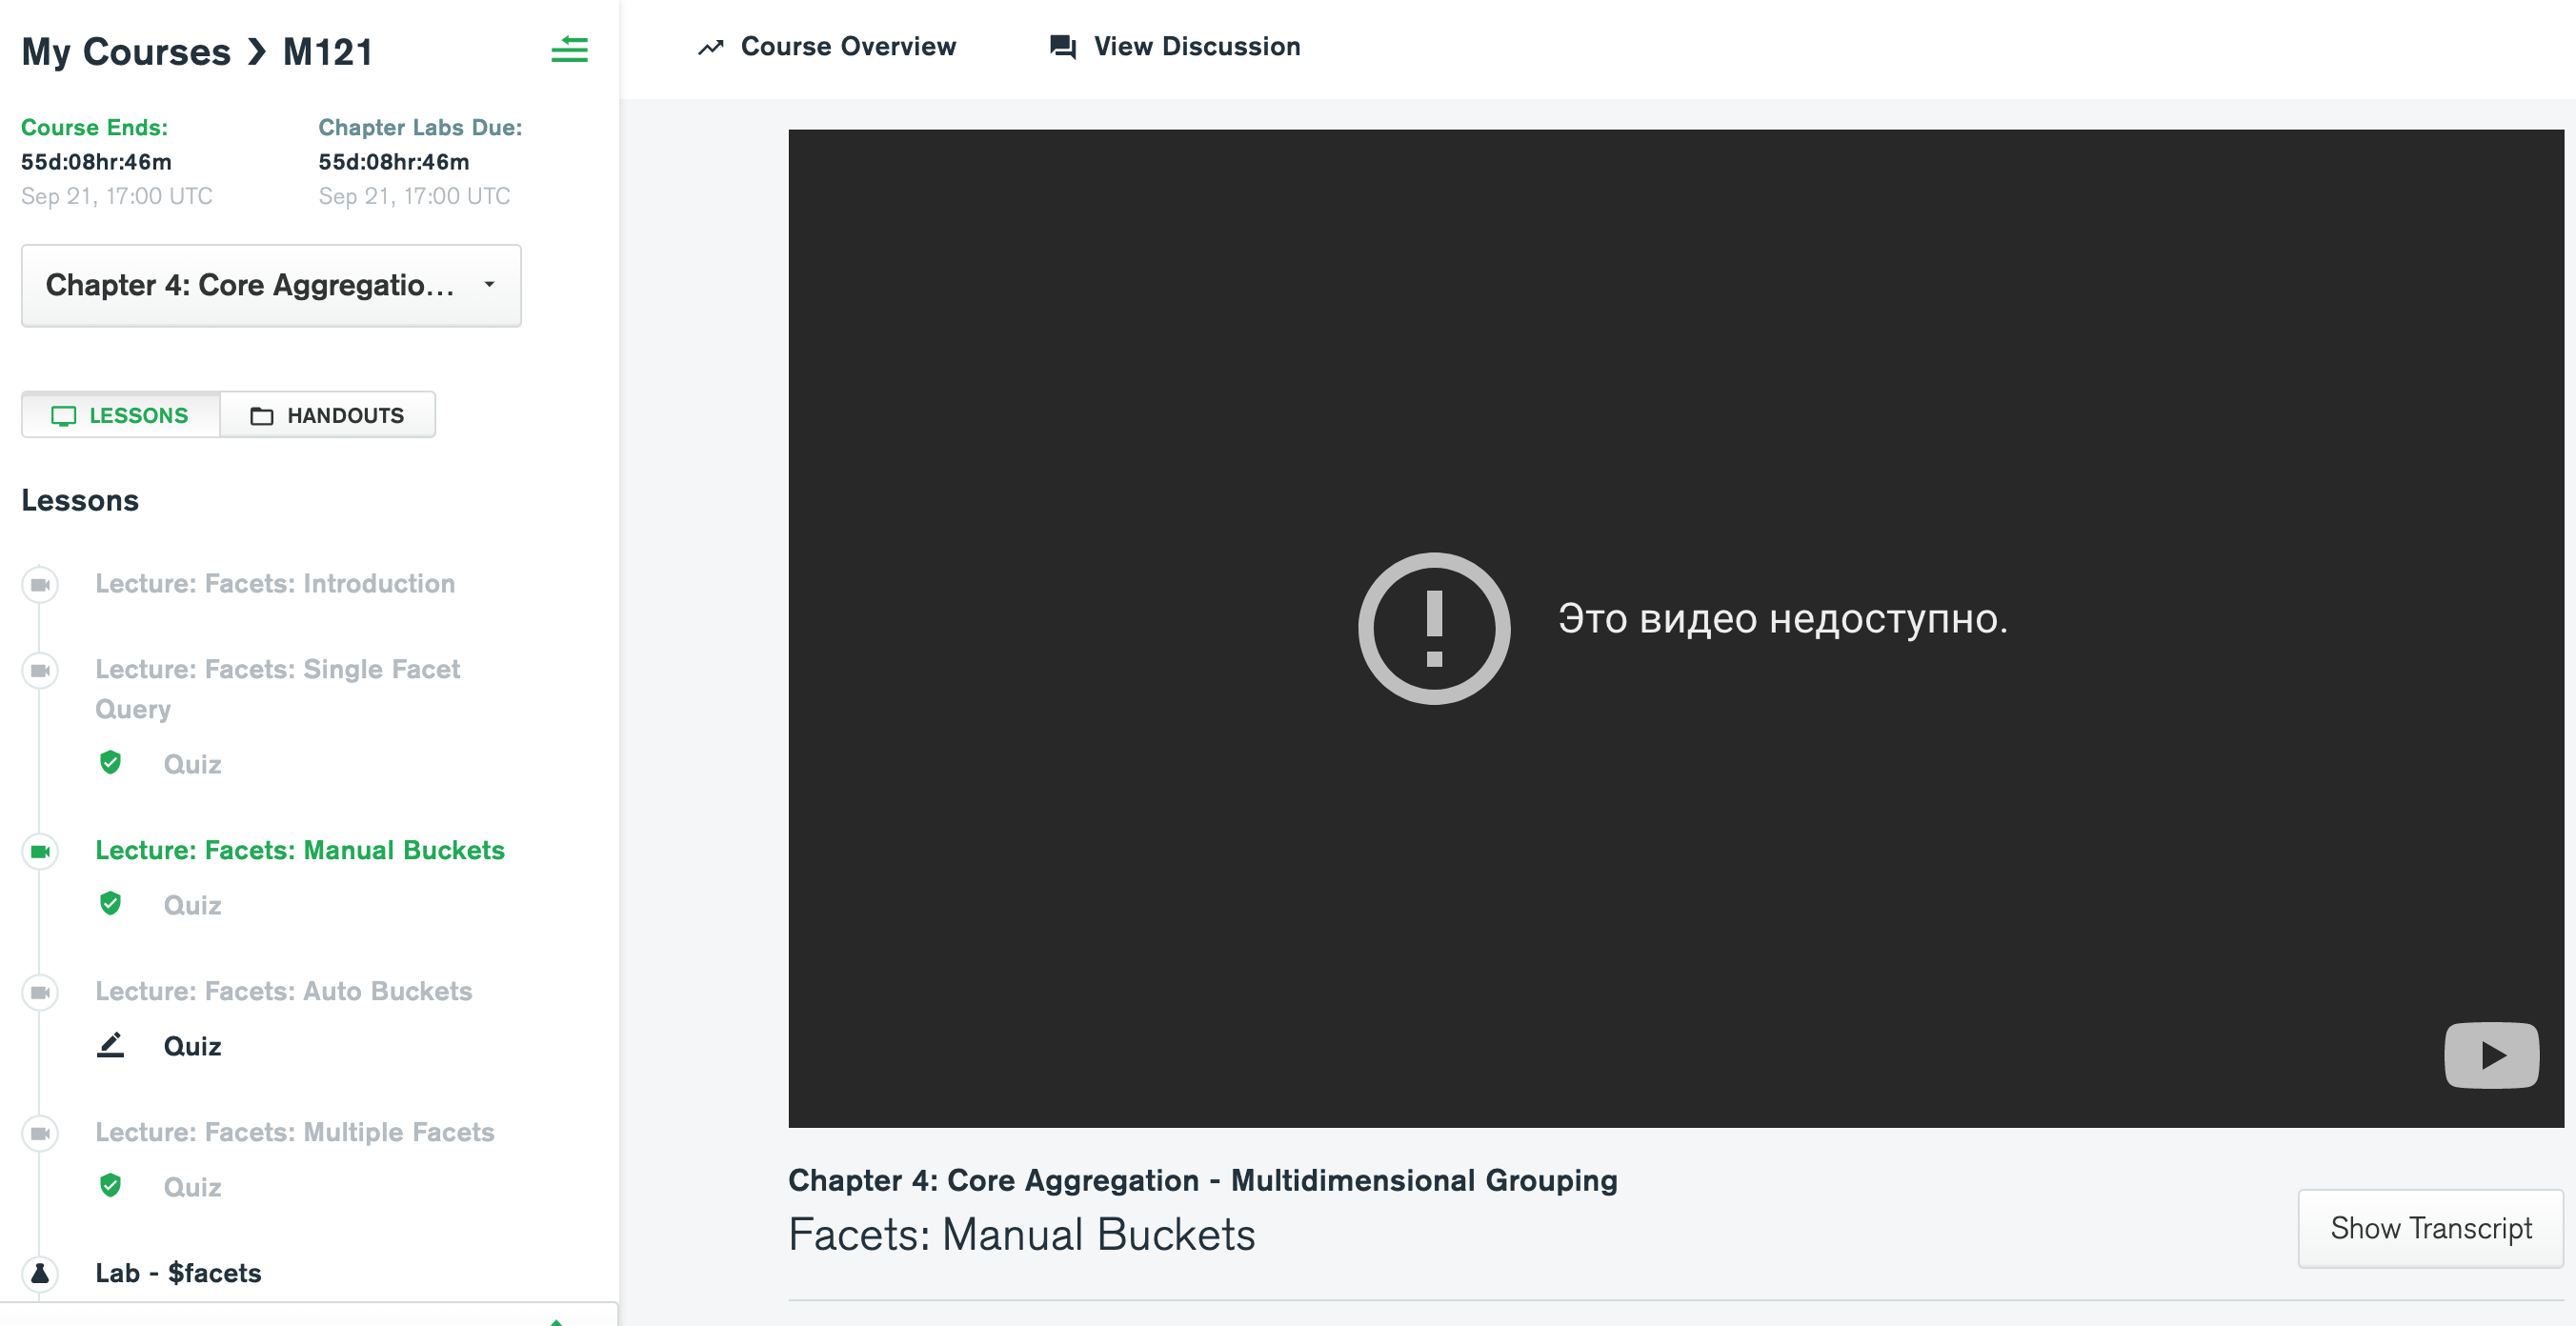Image resolution: width=2576 pixels, height=1326 pixels.
Task: Click the View Discussion chat icon
Action: (x=1062, y=47)
